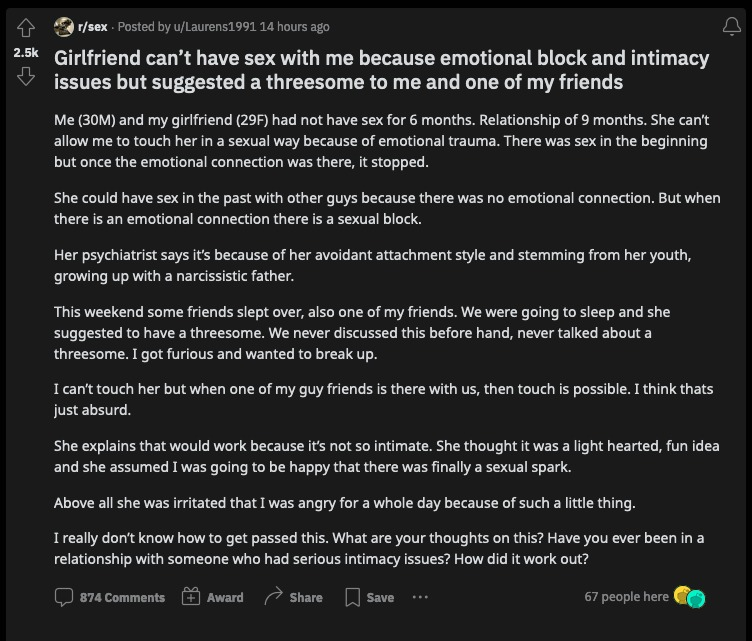Screen dimensions: 752x641
Task: Save the post with the bookmark icon
Action: pos(369,597)
